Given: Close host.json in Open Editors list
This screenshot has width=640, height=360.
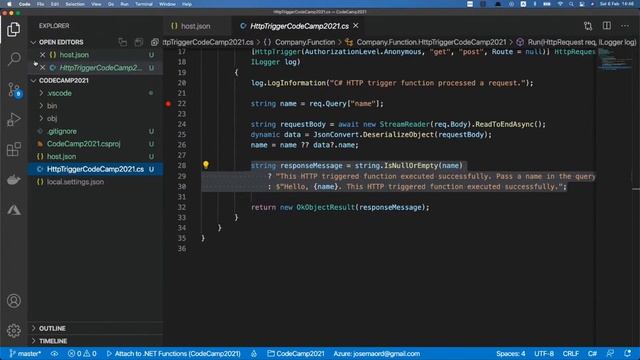Looking at the screenshot, I should point(42,55).
